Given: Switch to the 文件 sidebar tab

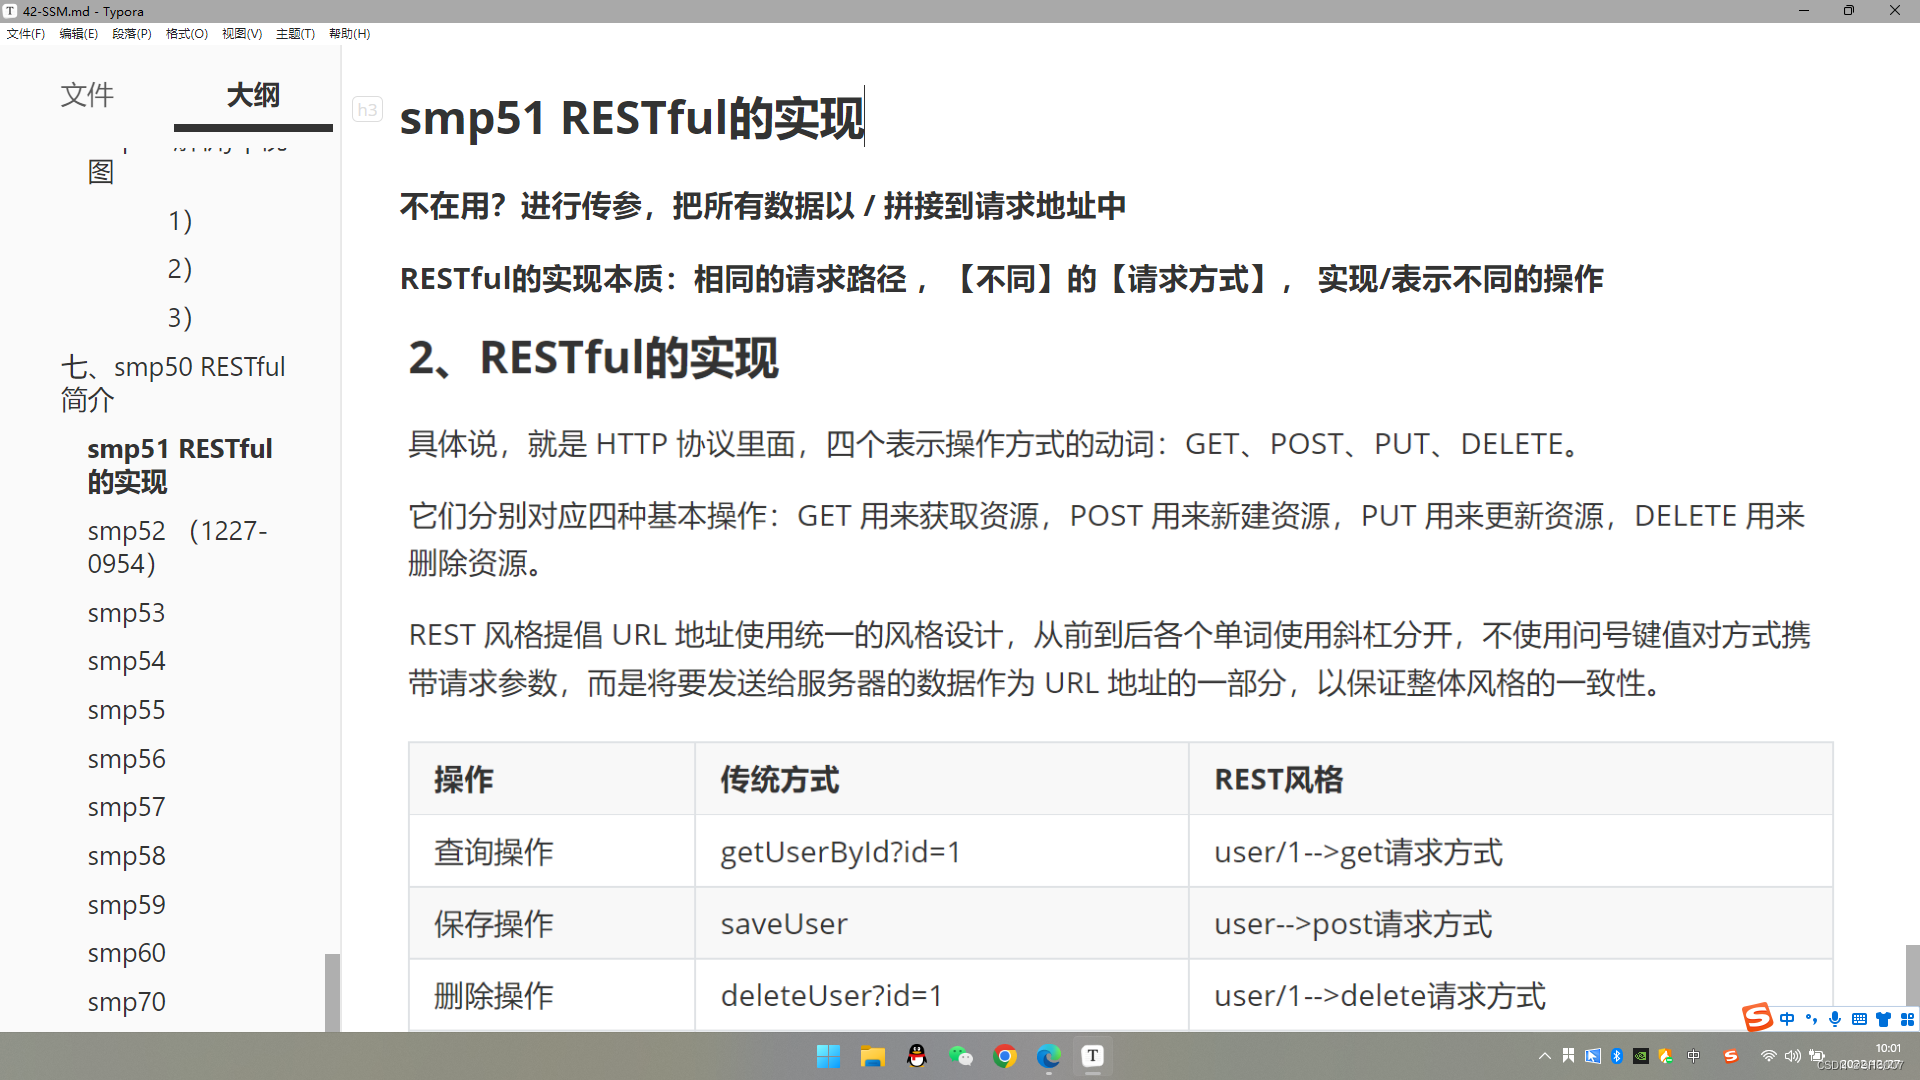Looking at the screenshot, I should (x=87, y=95).
